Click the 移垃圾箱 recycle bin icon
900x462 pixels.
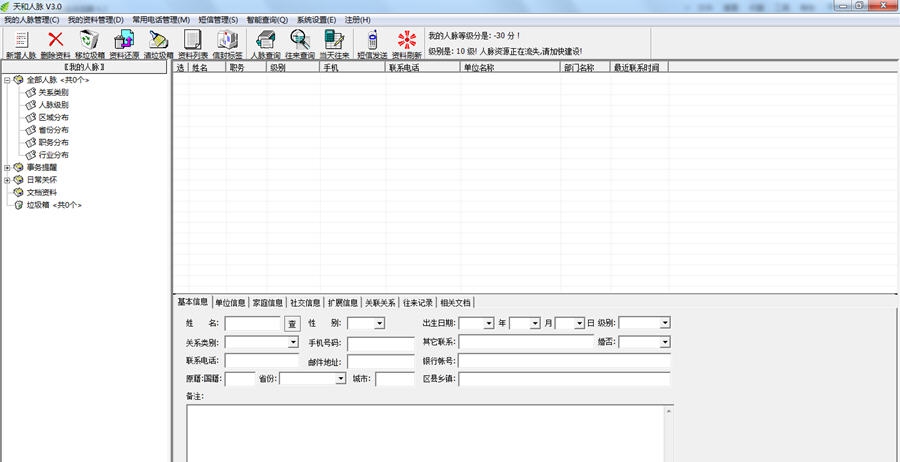pos(90,40)
